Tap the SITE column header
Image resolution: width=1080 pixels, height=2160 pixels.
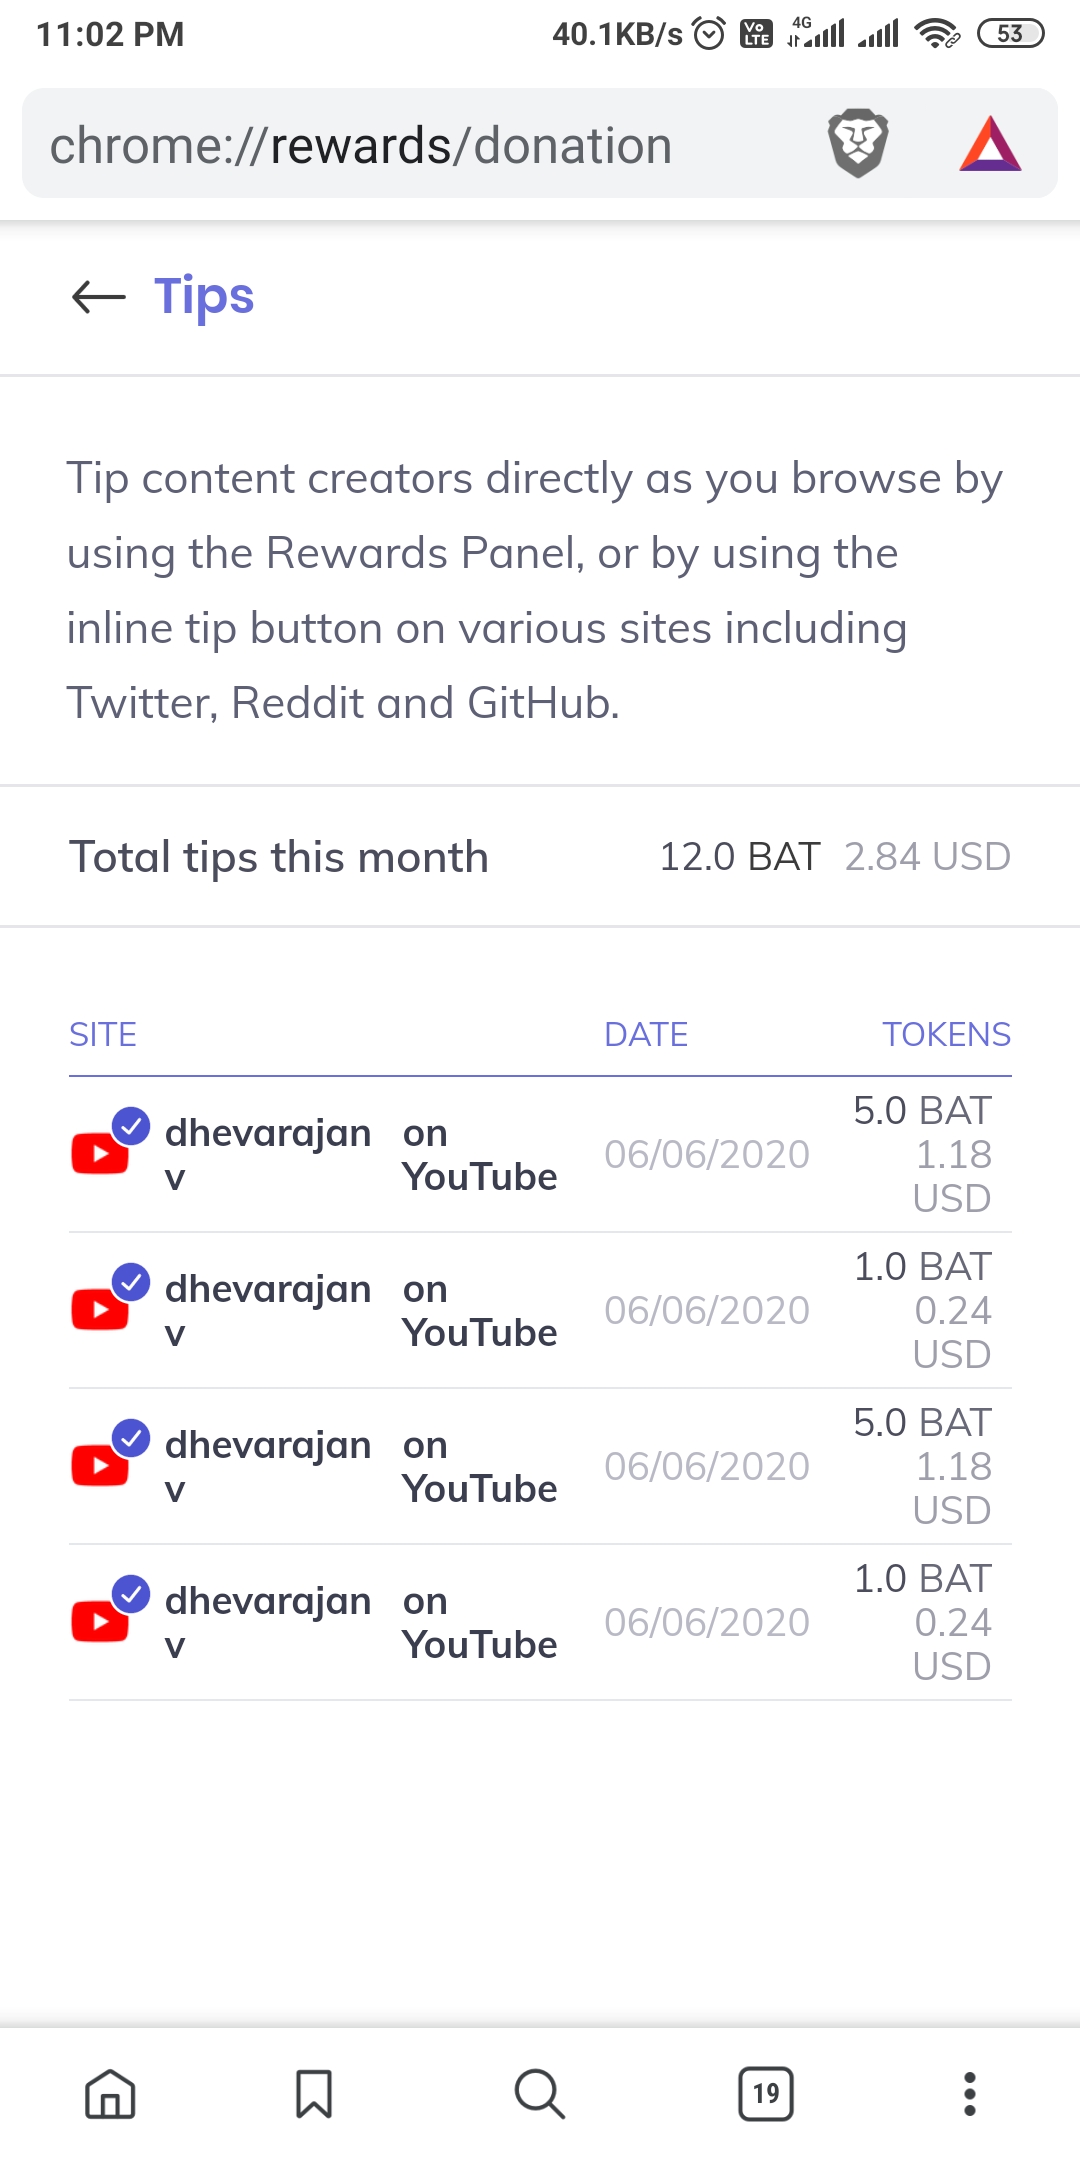click(x=103, y=1034)
